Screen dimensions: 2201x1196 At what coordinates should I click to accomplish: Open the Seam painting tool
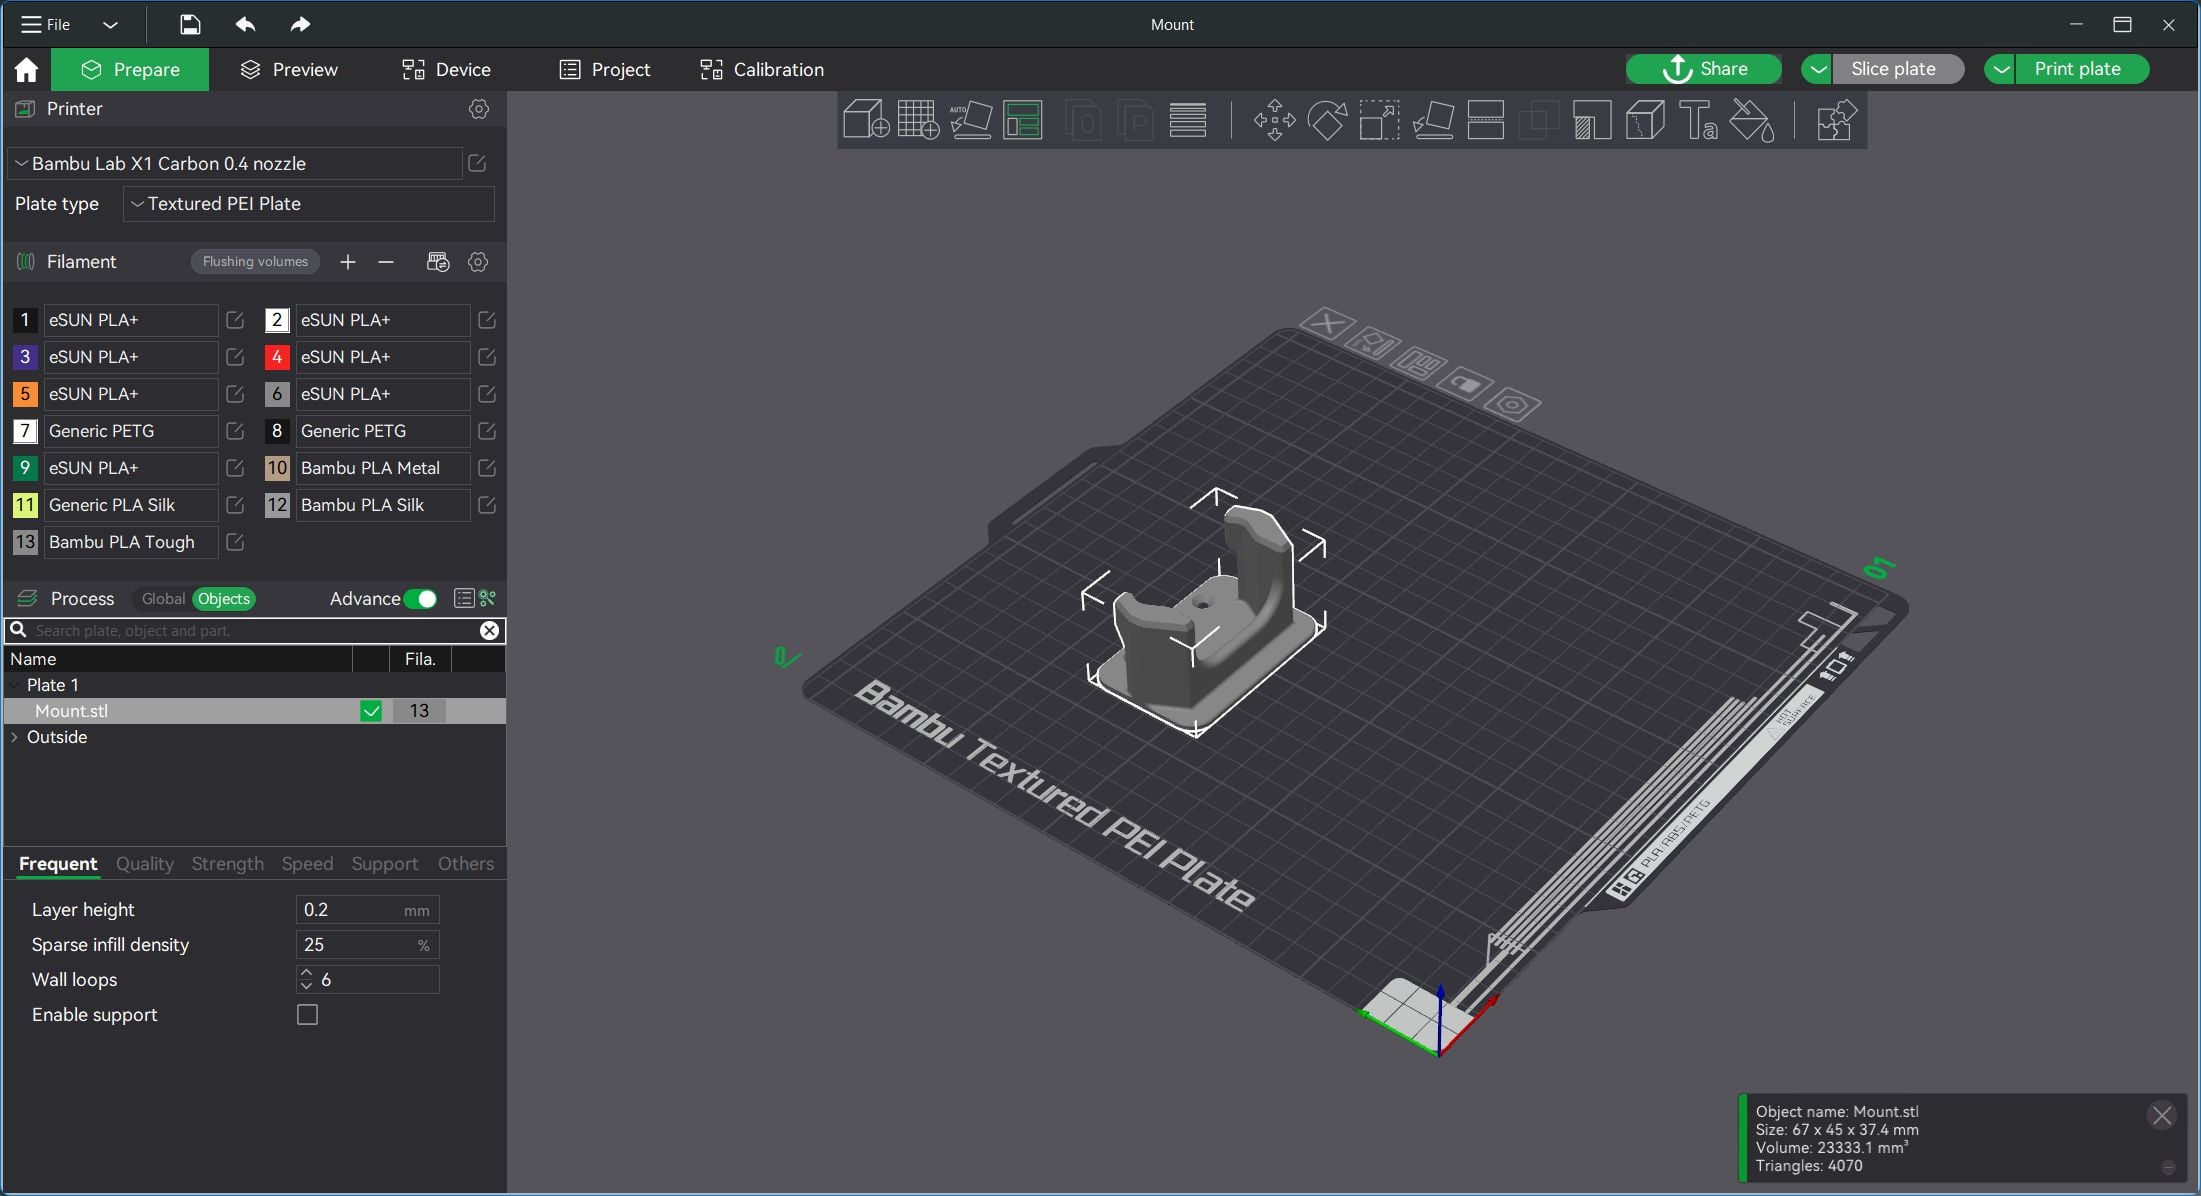tap(1645, 120)
